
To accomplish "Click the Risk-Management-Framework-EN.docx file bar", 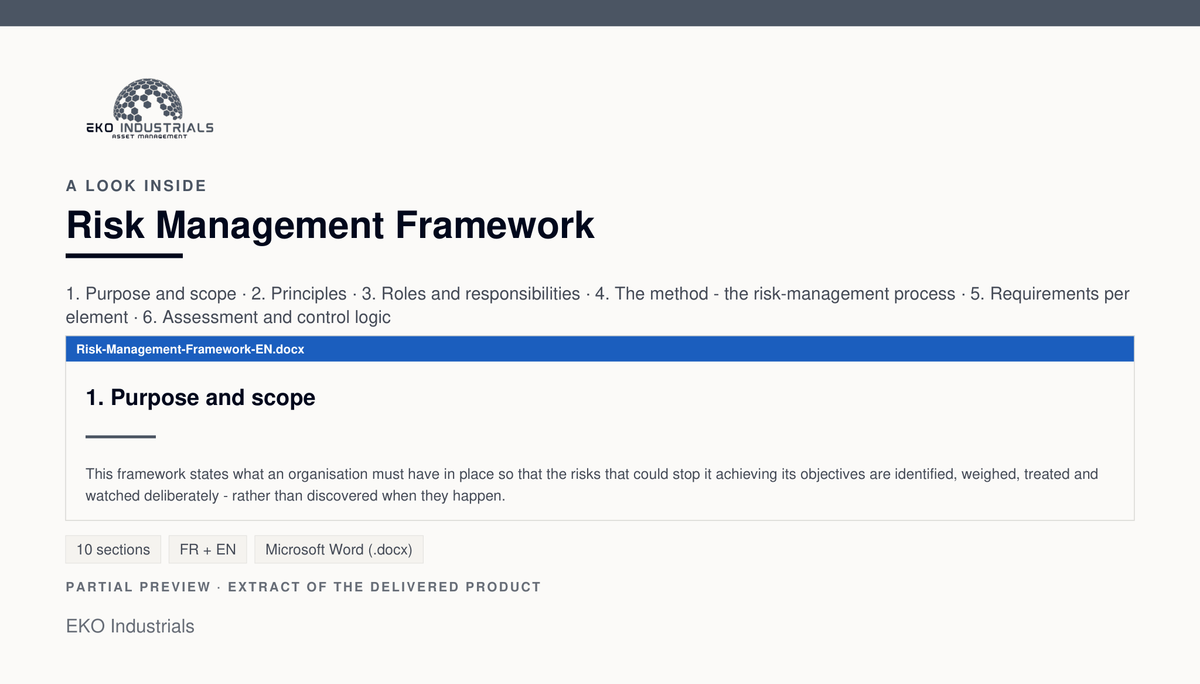I will click(600, 349).
